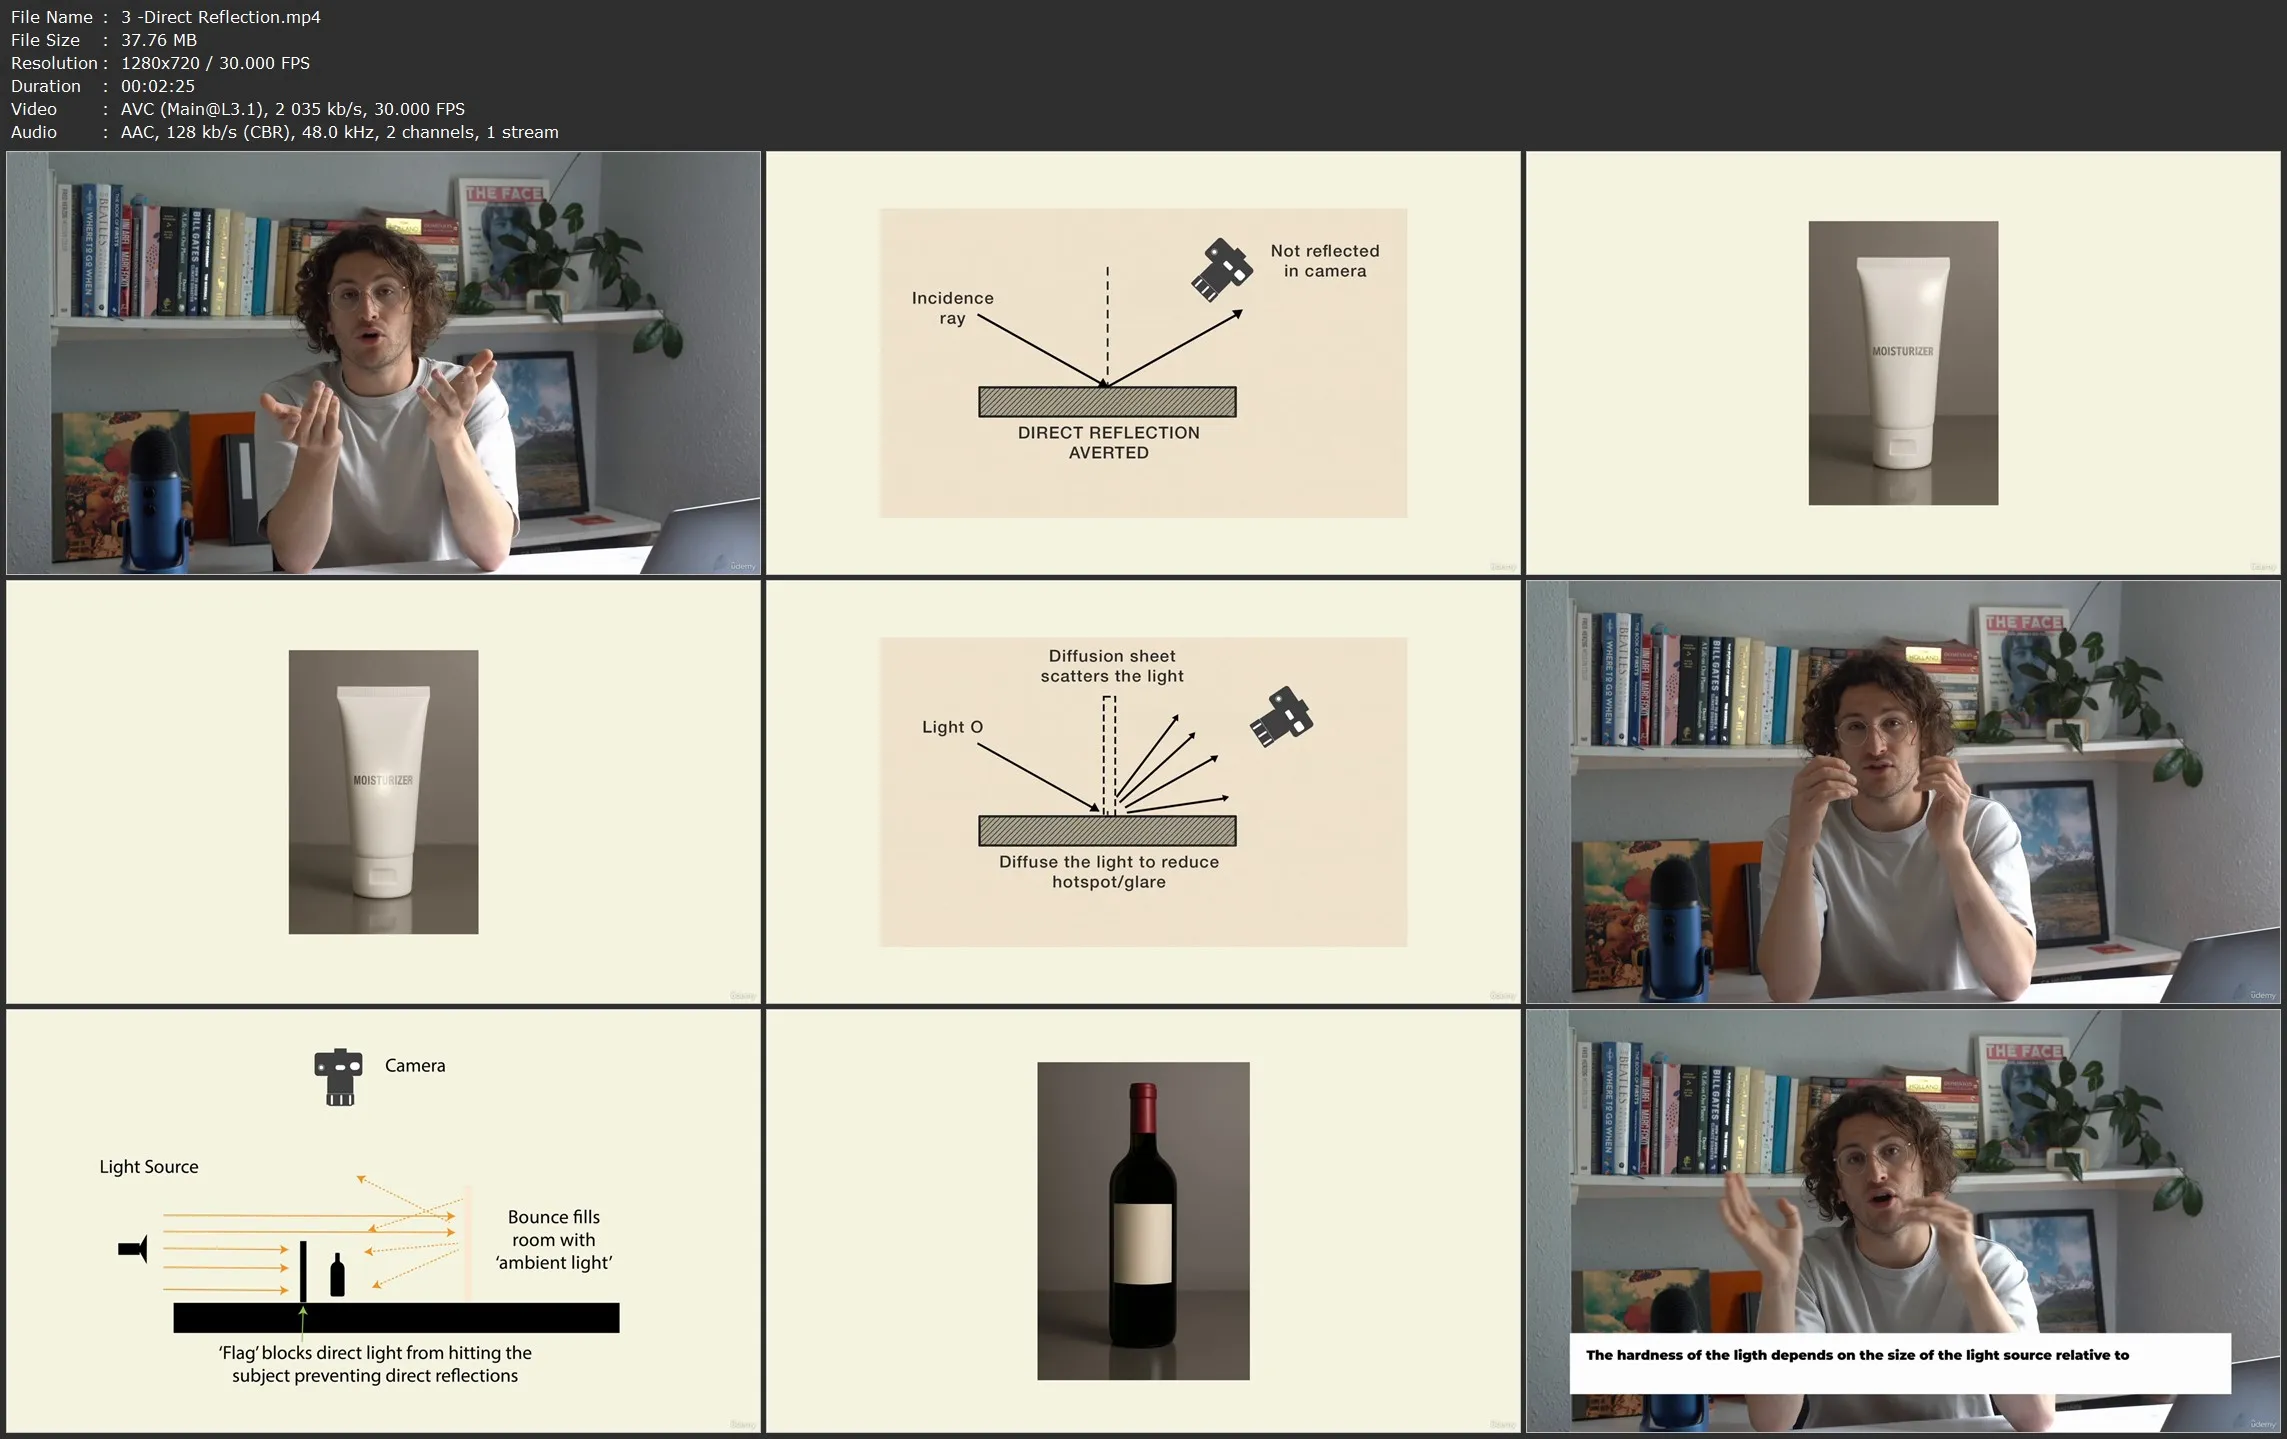The width and height of the screenshot is (2287, 1439).
Task: Click 'Bounce fills room with ambient light' text
Action: (x=554, y=1240)
